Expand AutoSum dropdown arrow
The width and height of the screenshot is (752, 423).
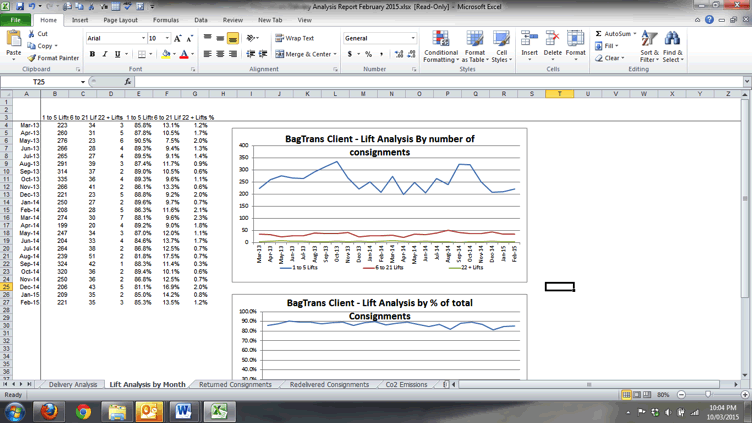pyautogui.click(x=634, y=34)
